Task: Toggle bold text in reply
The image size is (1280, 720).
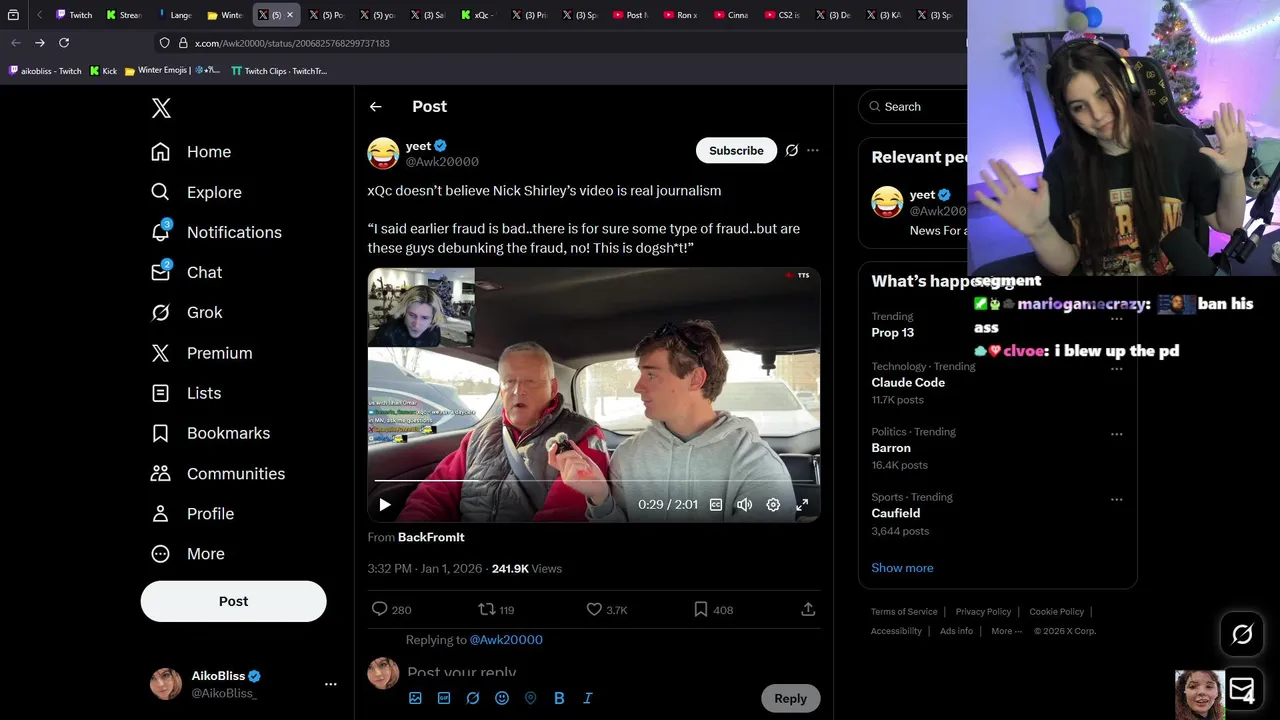Action: click(x=559, y=698)
